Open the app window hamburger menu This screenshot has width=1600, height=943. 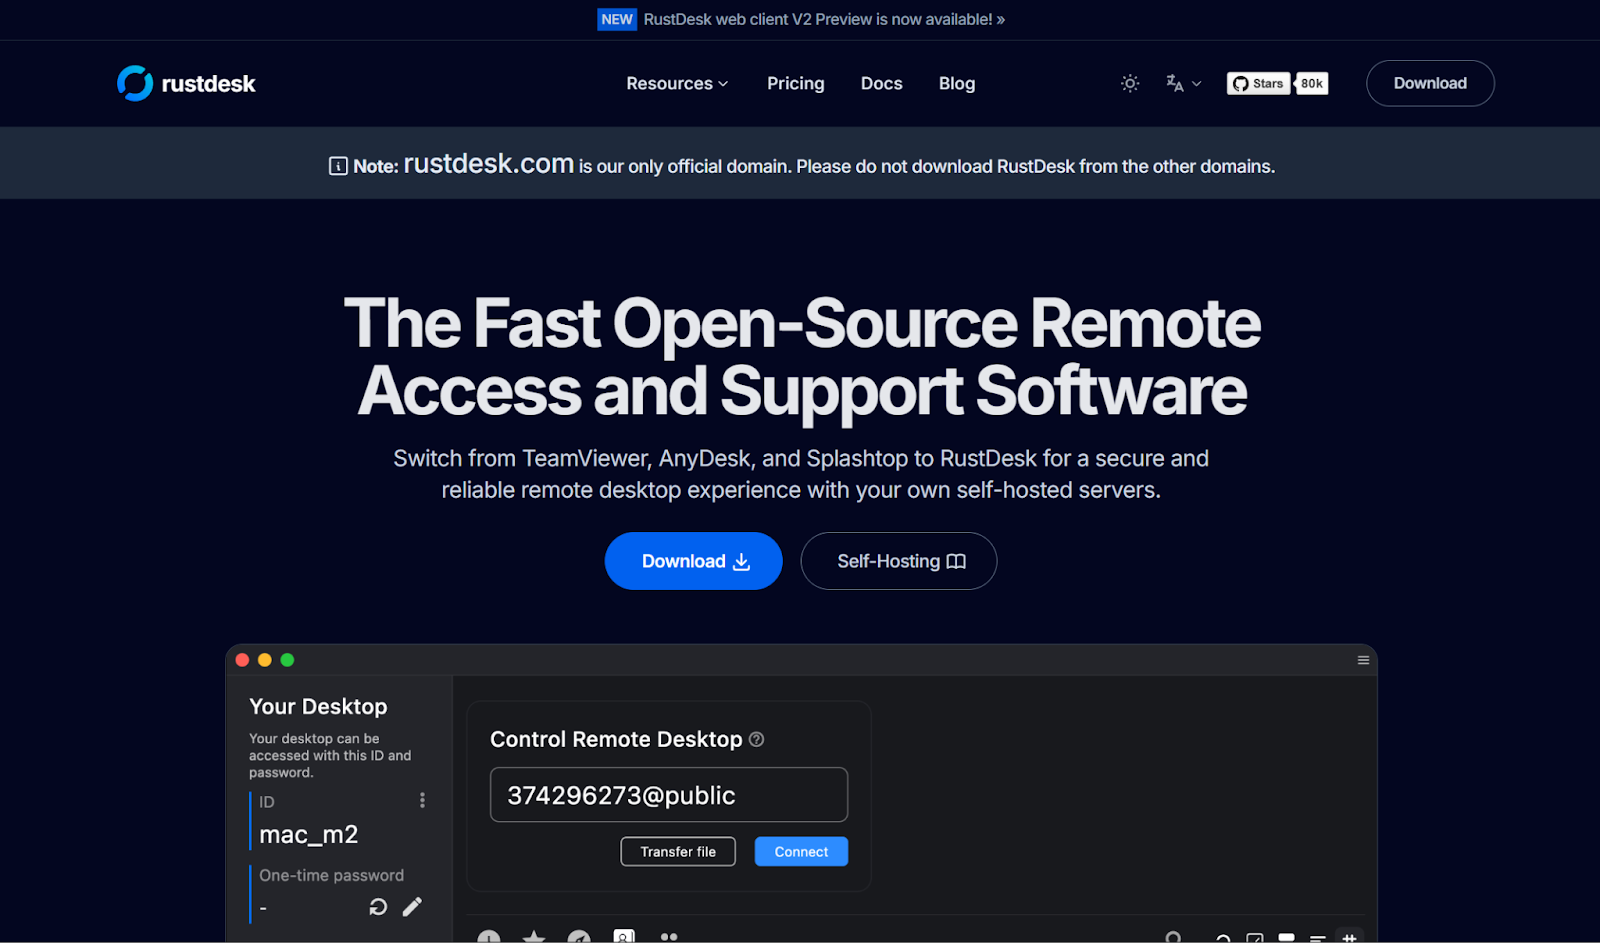pyautogui.click(x=1363, y=660)
